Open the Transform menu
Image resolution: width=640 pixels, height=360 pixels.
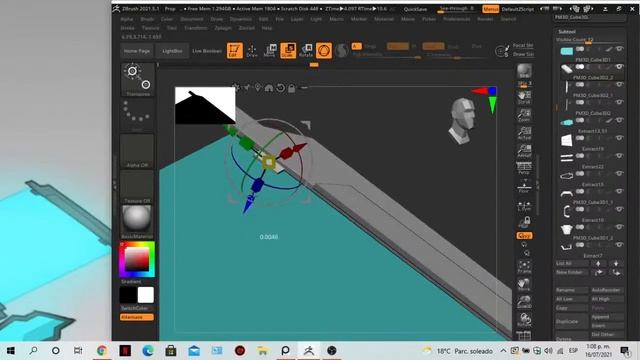[196, 28]
